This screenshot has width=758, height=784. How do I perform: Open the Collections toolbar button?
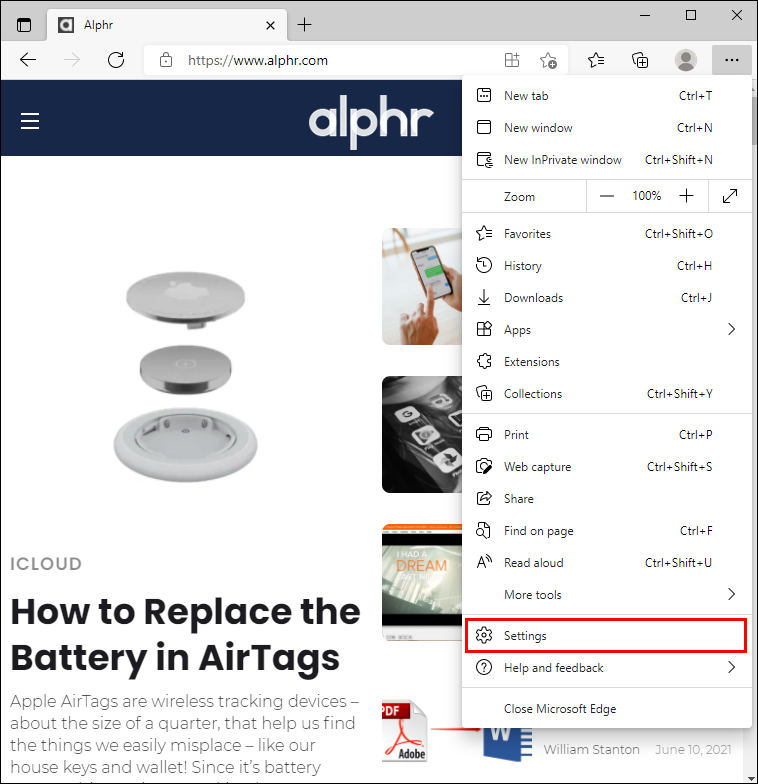(x=640, y=60)
